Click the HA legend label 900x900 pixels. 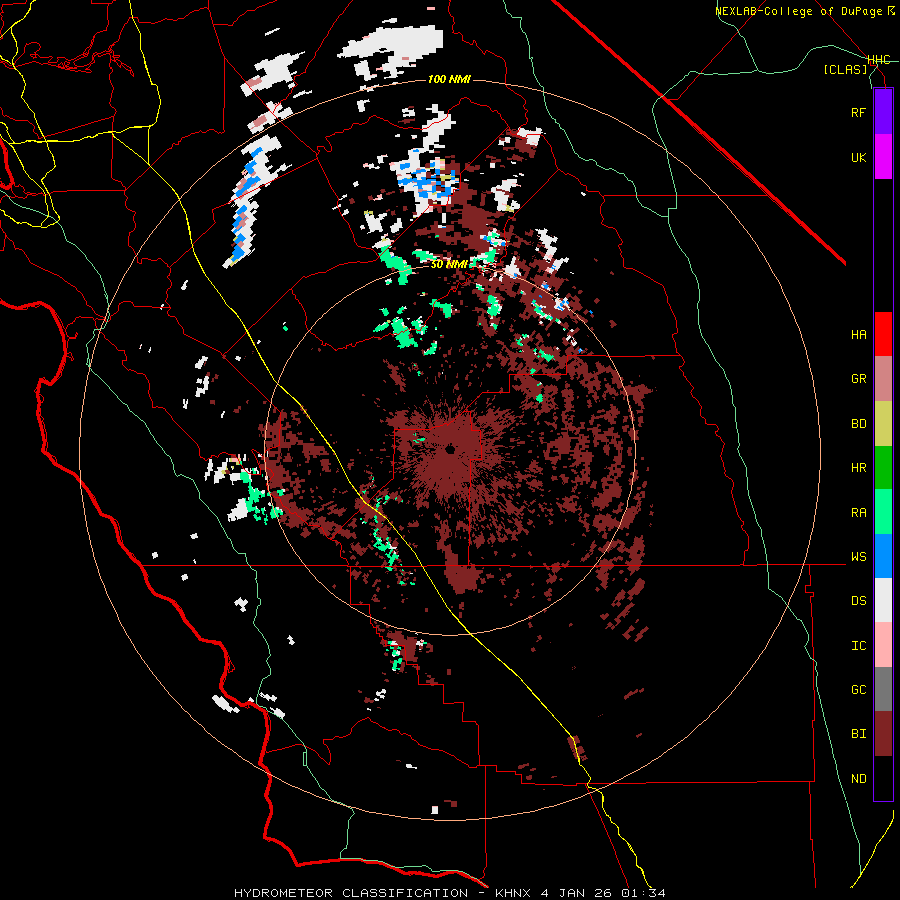tap(858, 335)
